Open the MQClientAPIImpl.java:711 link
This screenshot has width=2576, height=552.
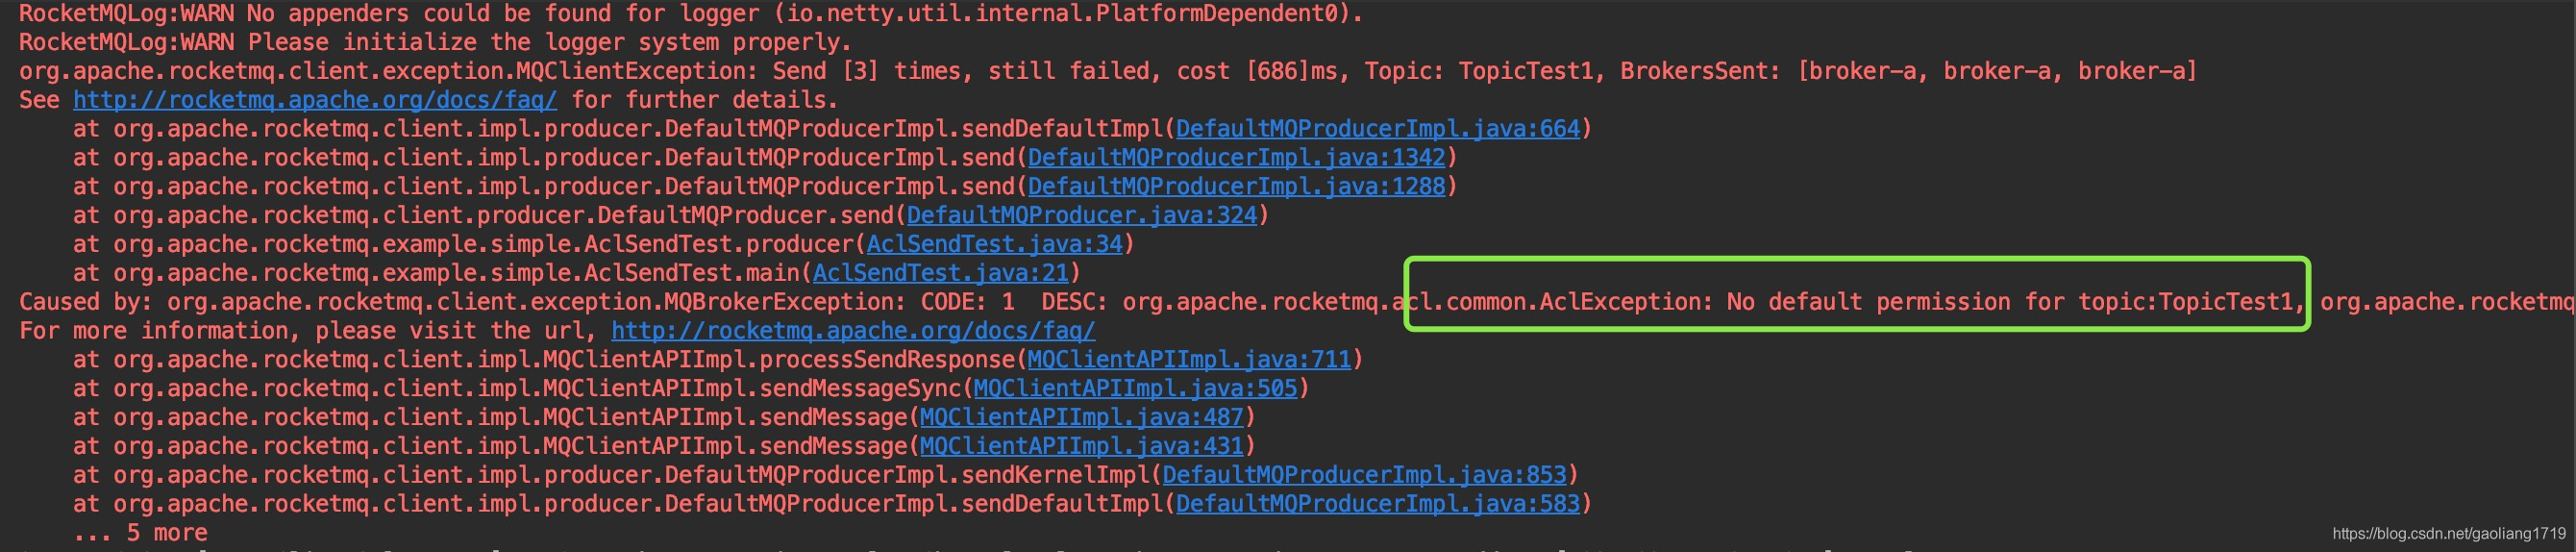click(x=1188, y=360)
